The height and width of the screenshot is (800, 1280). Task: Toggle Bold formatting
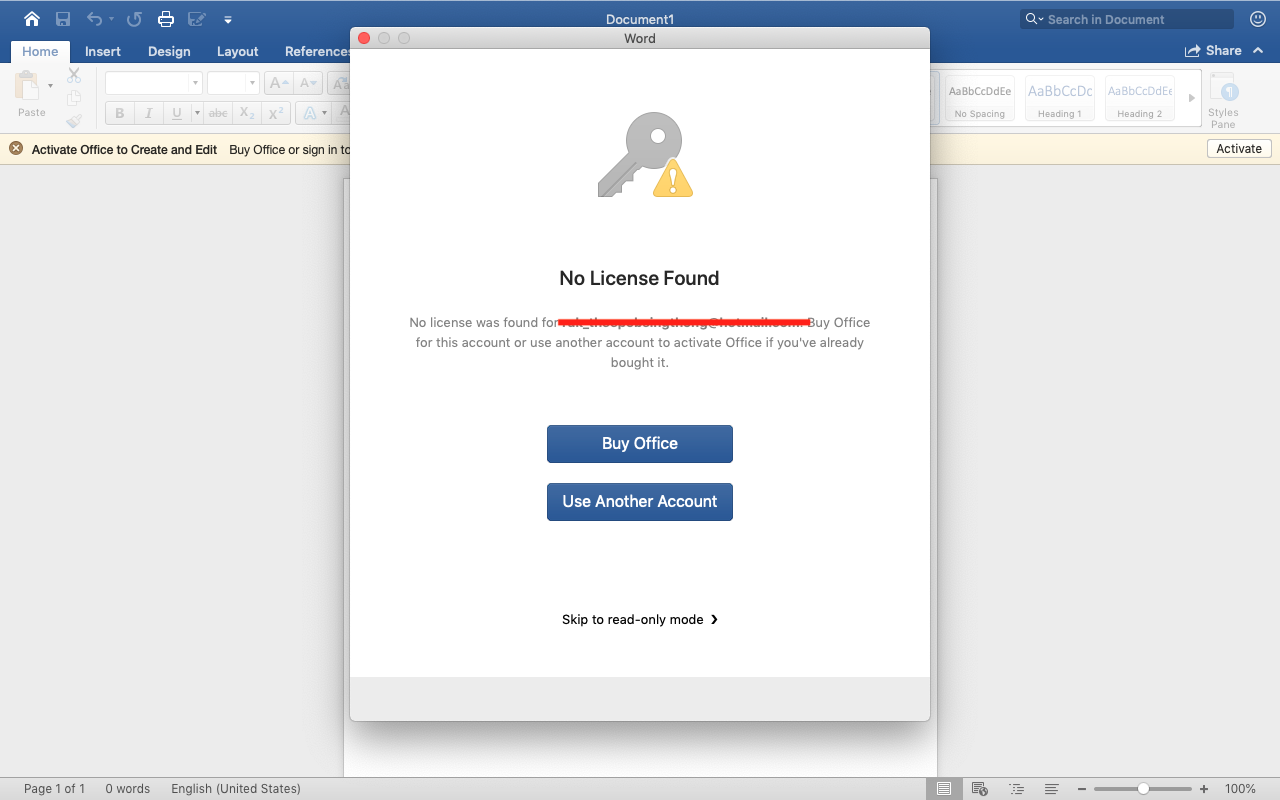pyautogui.click(x=120, y=113)
